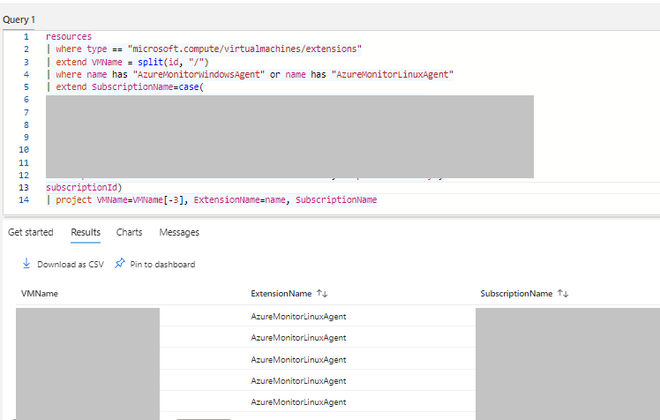View the Messages tab

pyautogui.click(x=179, y=232)
